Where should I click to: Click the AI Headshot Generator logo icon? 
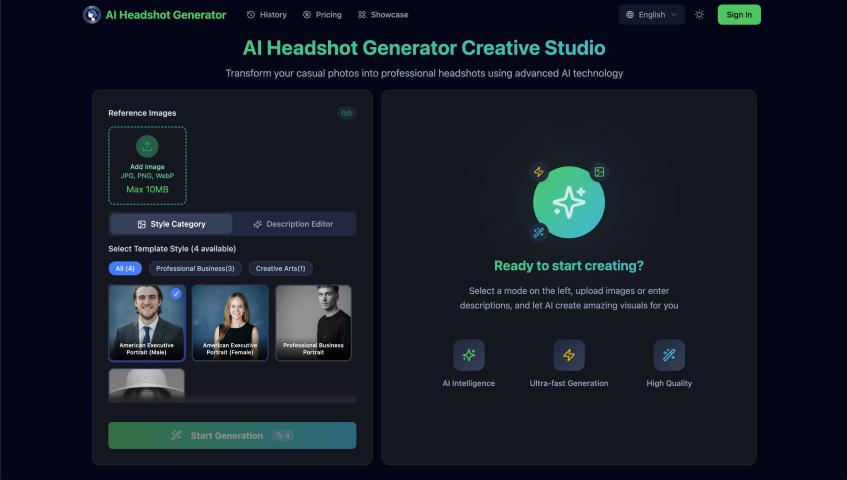point(92,15)
